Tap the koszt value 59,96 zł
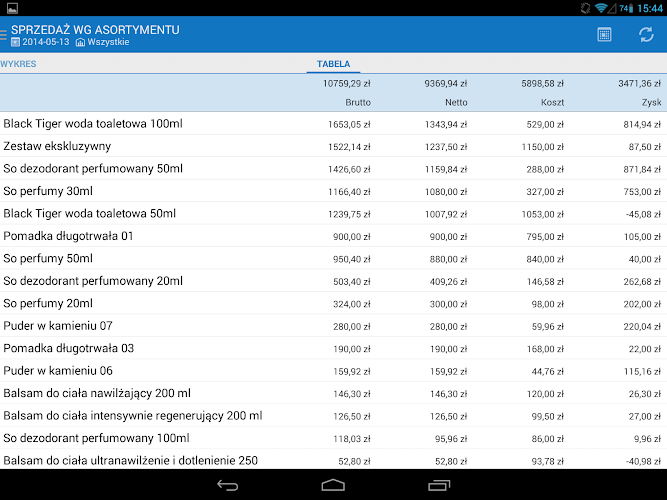This screenshot has width=667, height=500. point(547,326)
